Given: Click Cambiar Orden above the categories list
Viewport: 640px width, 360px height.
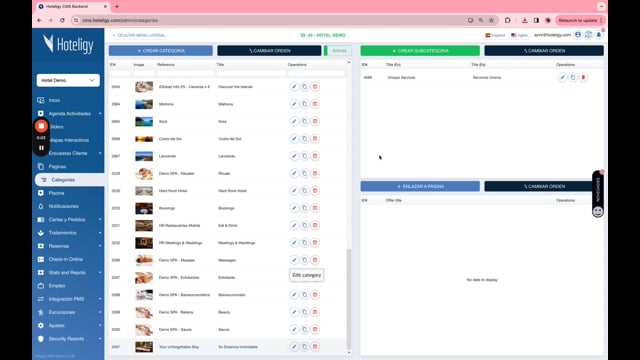Looking at the screenshot, I should tap(269, 51).
